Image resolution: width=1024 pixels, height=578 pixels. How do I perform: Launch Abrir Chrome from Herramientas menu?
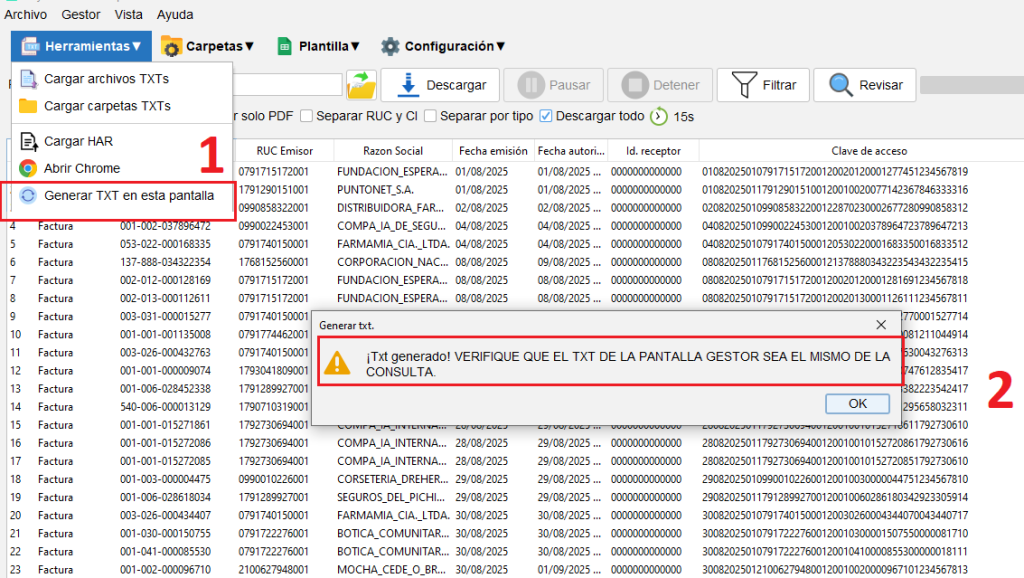coord(81,168)
